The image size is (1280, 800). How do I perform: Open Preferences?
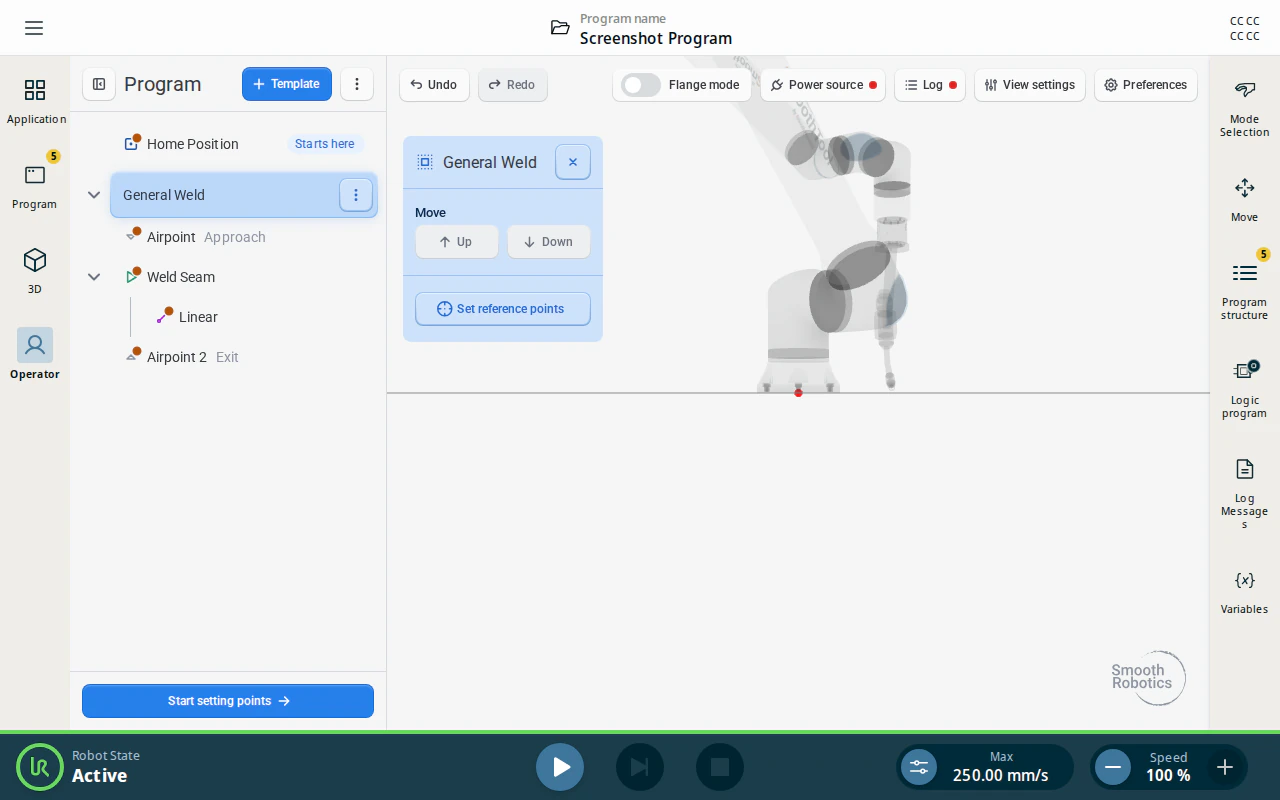coord(1146,85)
